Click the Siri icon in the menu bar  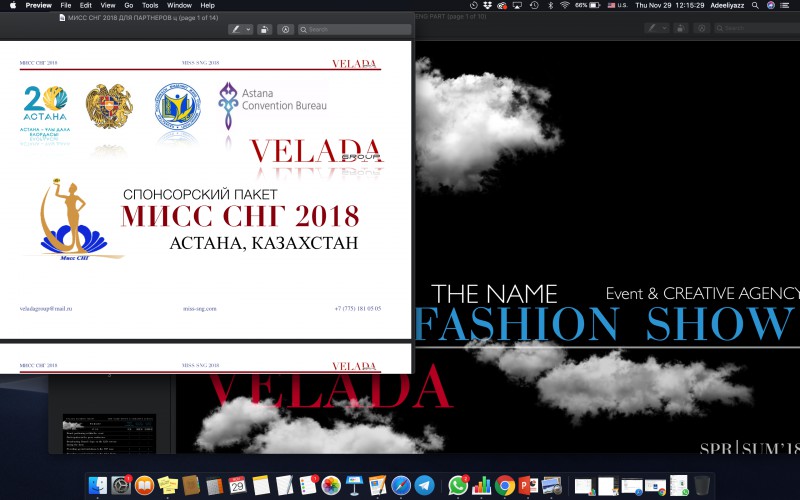coord(771,5)
